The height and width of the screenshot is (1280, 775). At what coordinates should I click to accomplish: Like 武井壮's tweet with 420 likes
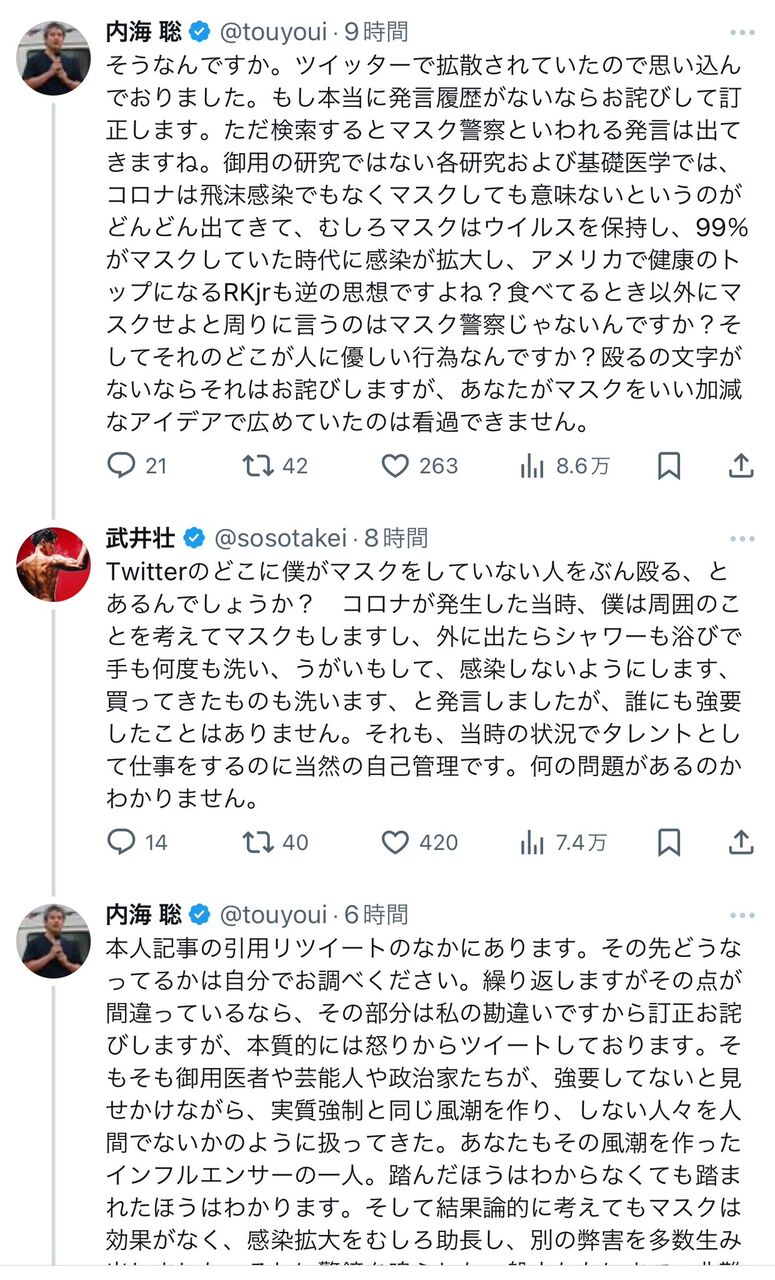coord(396,842)
